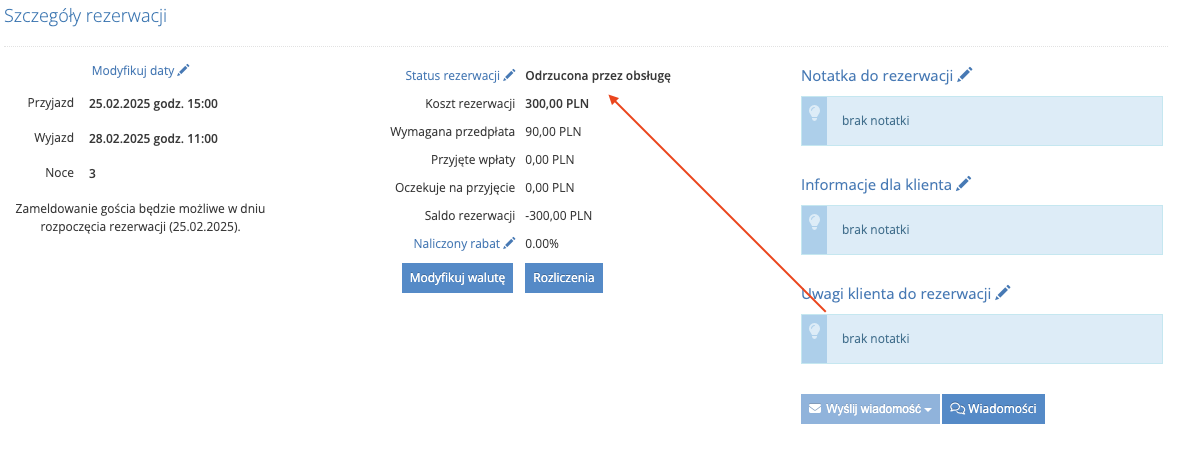Viewport: 1178px width, 472px height.
Task: Click lightbulb icon in Notatka do rezerwacji box
Action: point(814,113)
